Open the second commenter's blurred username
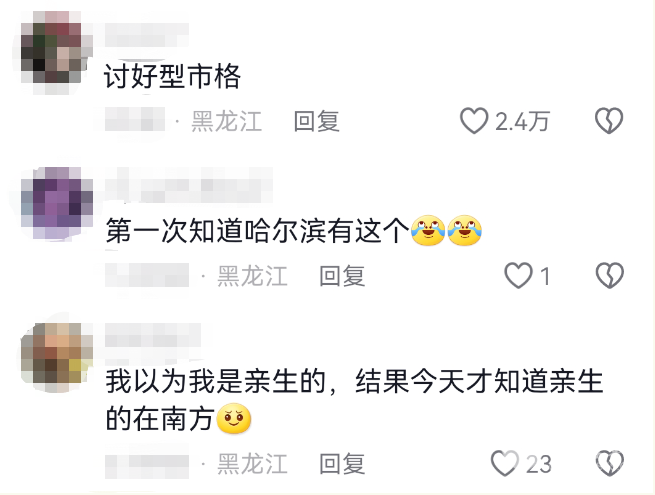Screen dimensions: 655x495 188,185
